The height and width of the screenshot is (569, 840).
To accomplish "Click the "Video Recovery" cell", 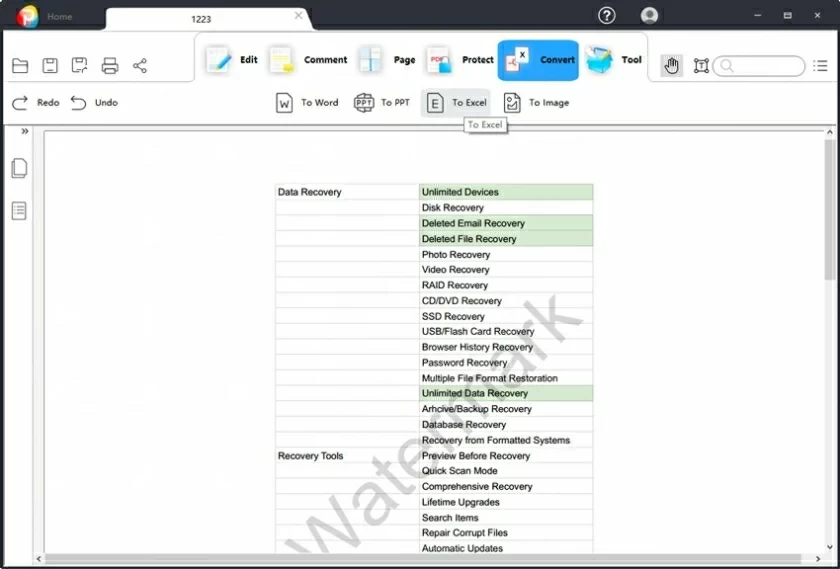I will tap(506, 269).
